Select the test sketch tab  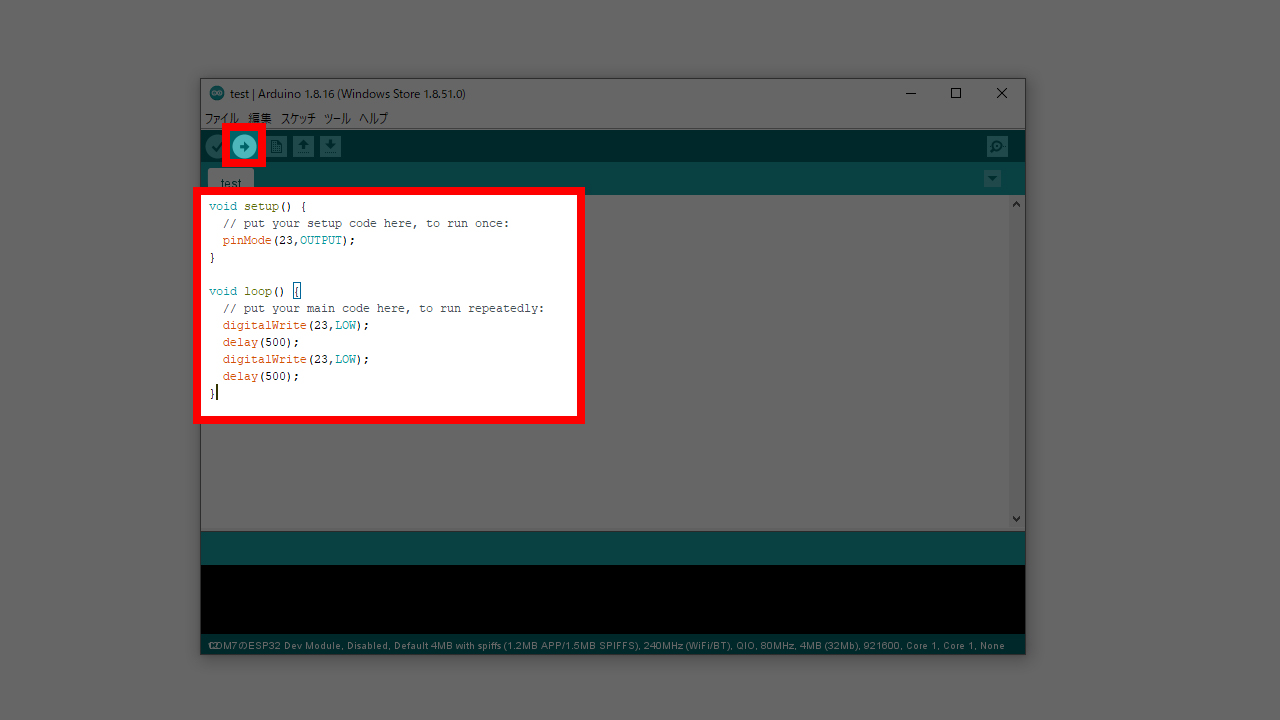[231, 181]
